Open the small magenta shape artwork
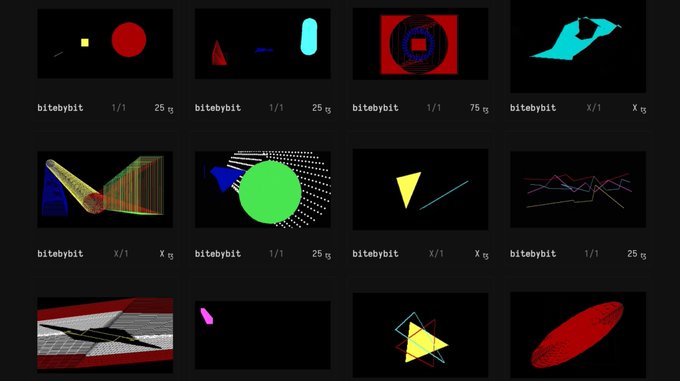The height and width of the screenshot is (381, 680). coord(263,335)
